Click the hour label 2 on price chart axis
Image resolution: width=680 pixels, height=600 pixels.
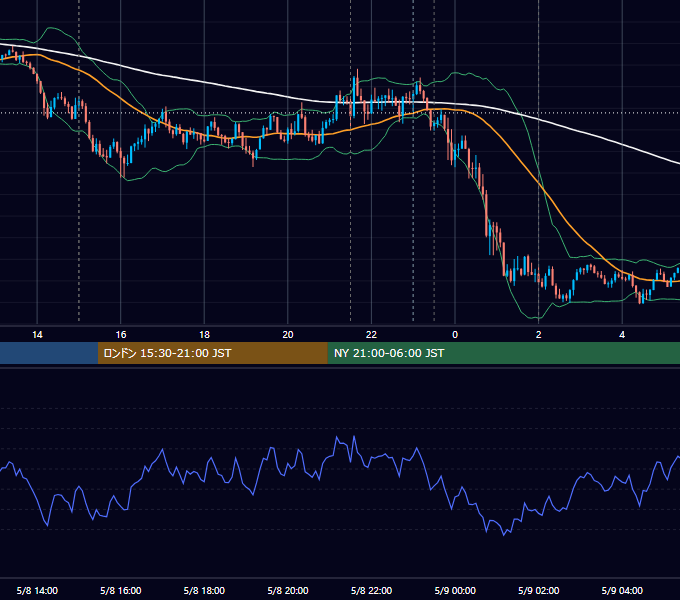[539, 335]
